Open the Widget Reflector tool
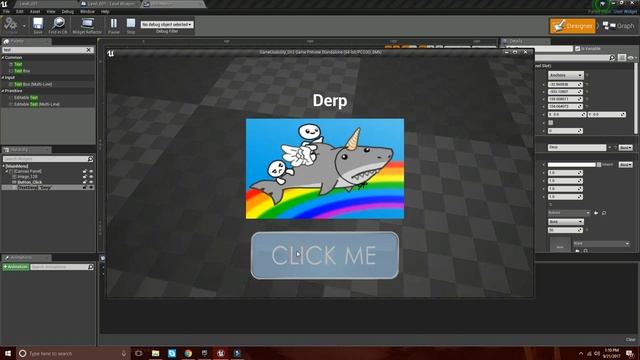 click(x=87, y=25)
